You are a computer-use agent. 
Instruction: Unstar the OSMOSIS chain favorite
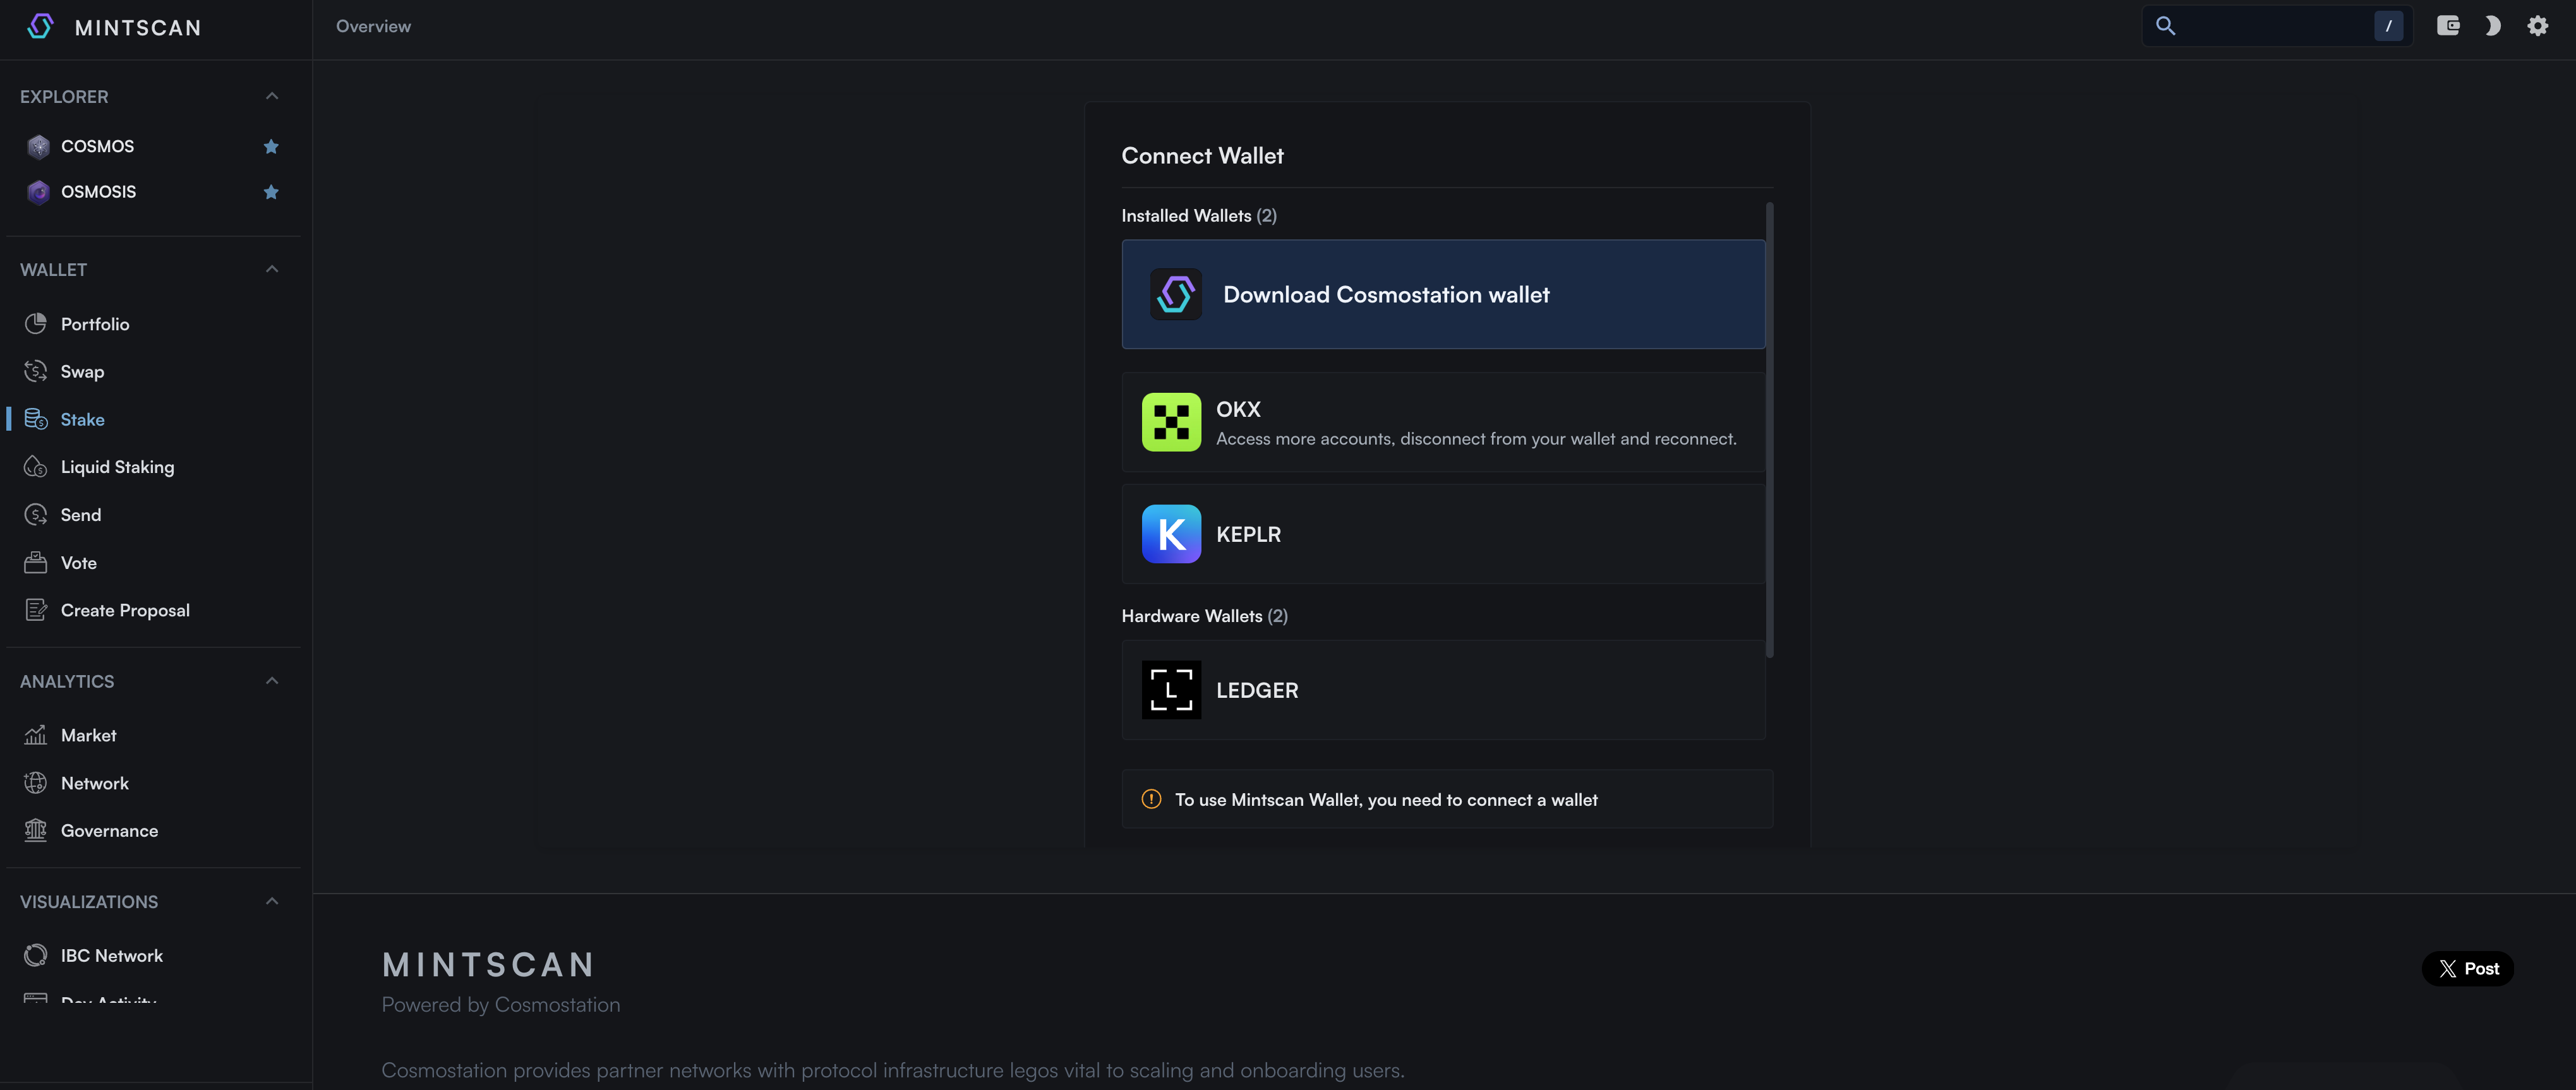coord(271,191)
